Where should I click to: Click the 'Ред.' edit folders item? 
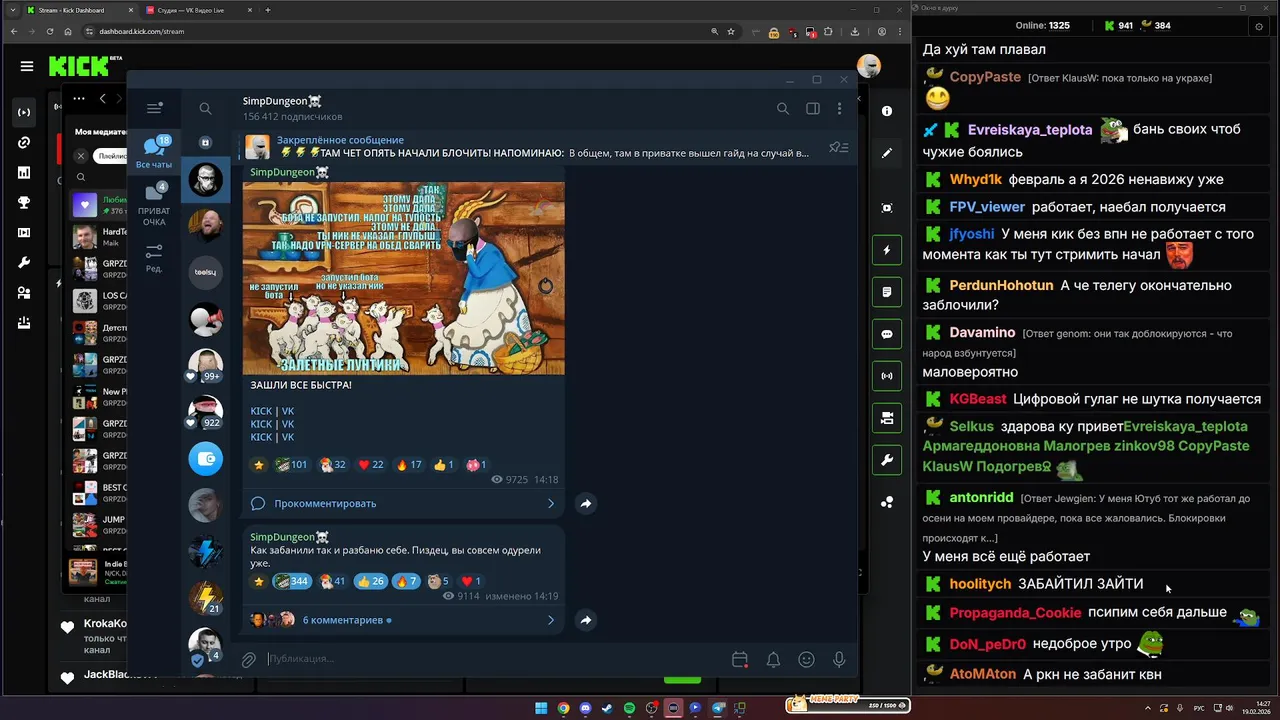(154, 258)
